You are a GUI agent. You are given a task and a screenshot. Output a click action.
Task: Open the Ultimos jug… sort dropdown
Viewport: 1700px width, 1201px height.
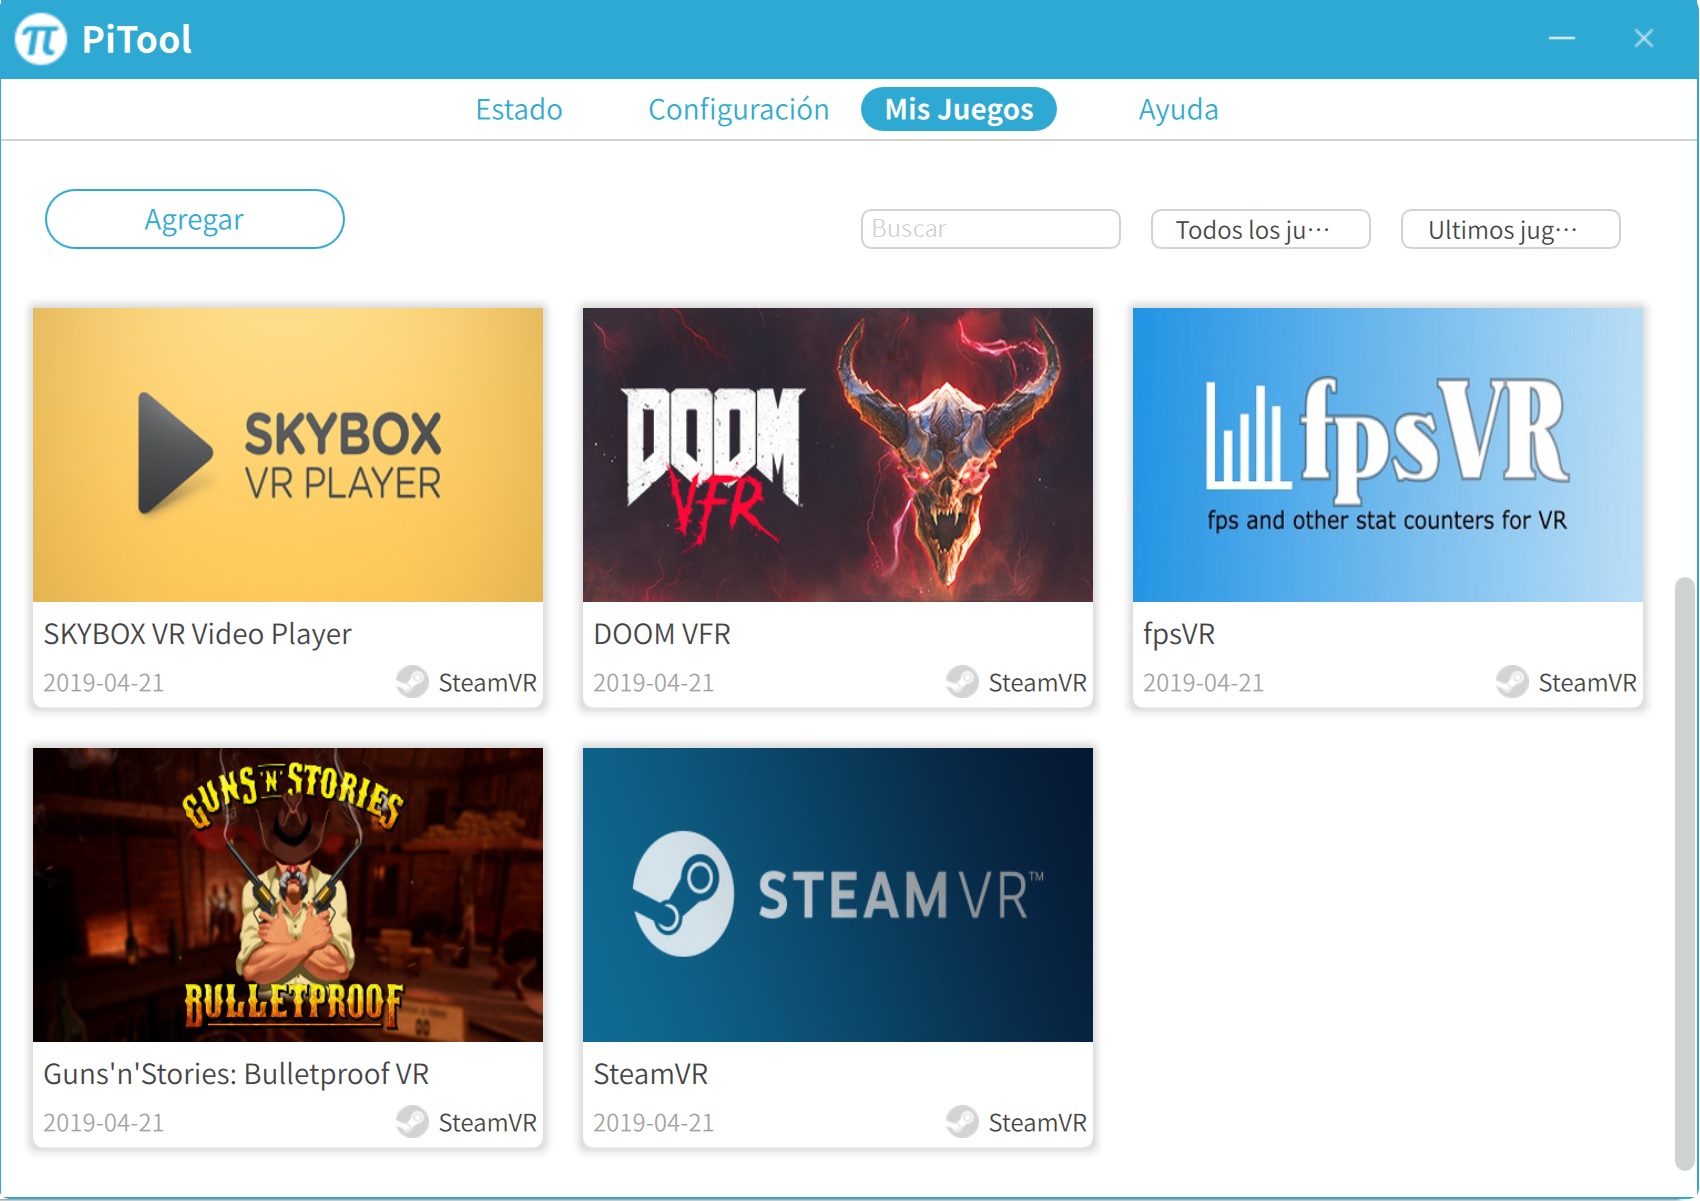pos(1511,229)
